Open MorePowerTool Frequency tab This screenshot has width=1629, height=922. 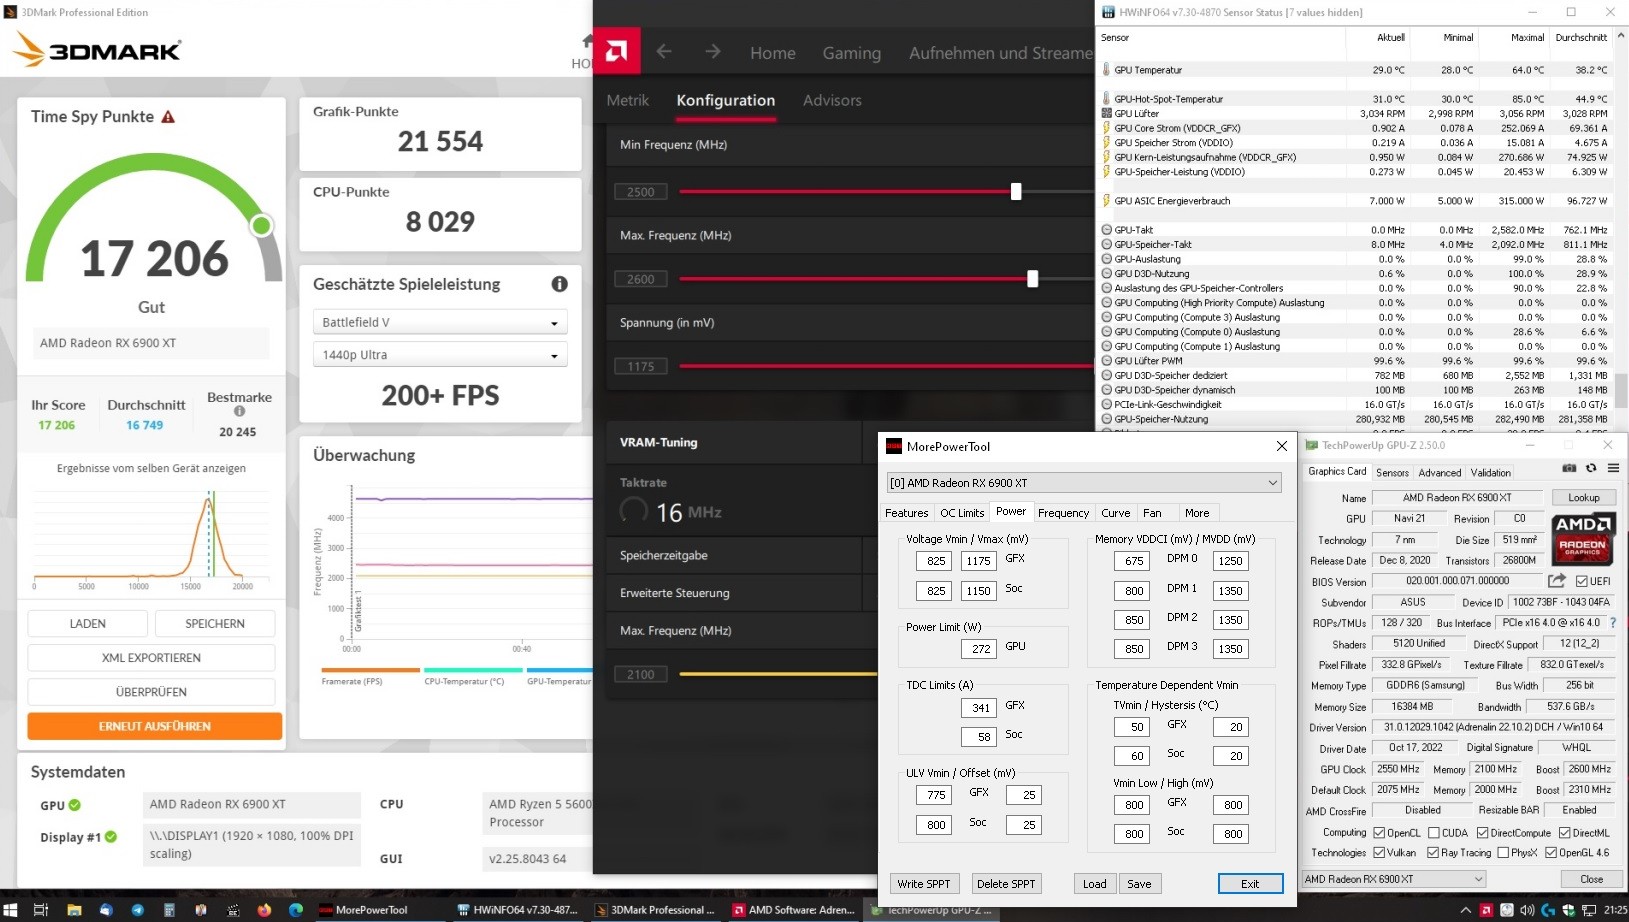pyautogui.click(x=1063, y=513)
